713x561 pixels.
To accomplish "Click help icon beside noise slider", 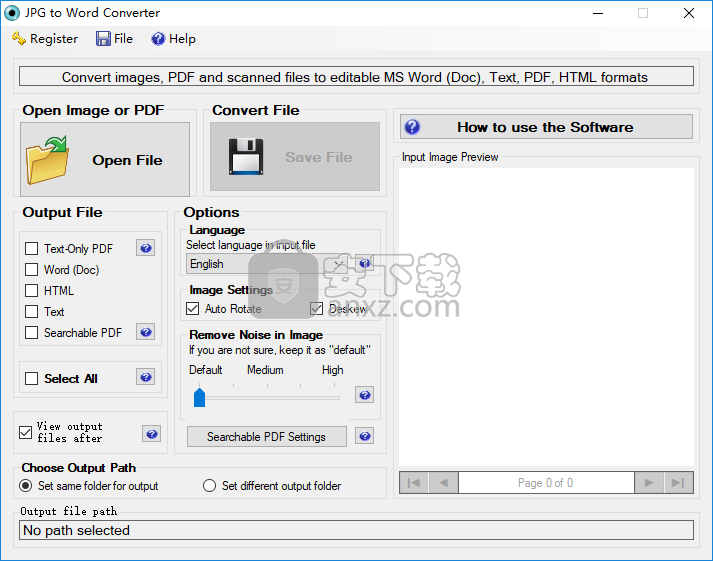I will [x=364, y=395].
